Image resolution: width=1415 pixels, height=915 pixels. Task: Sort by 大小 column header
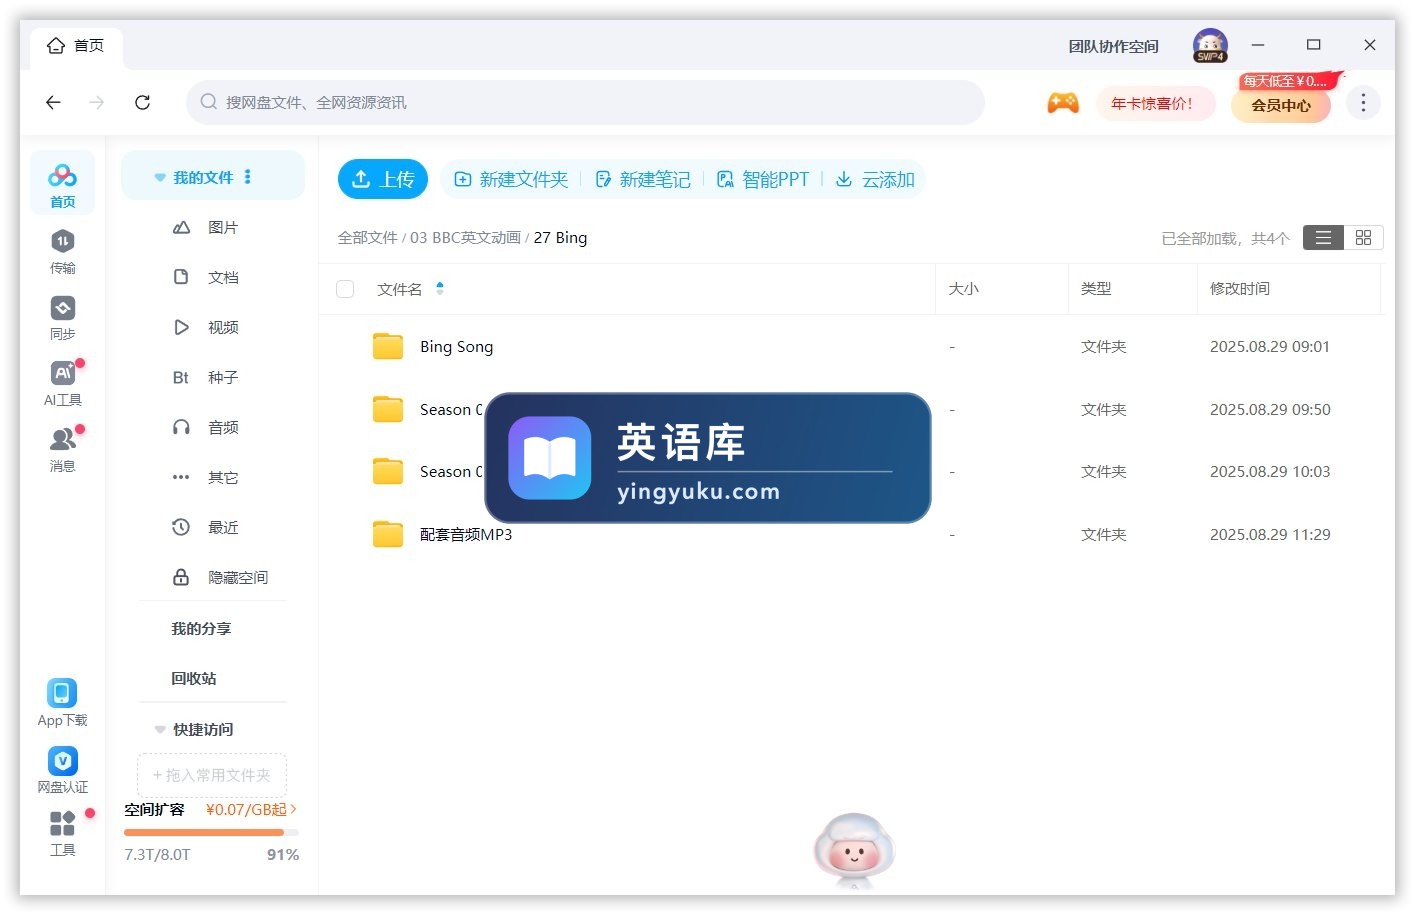click(x=963, y=288)
